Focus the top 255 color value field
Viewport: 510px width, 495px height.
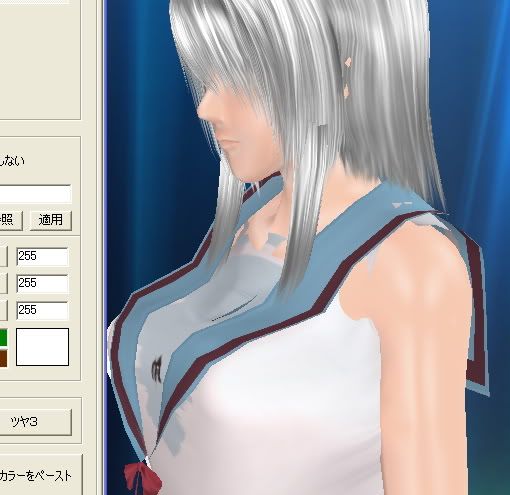pos(42,256)
